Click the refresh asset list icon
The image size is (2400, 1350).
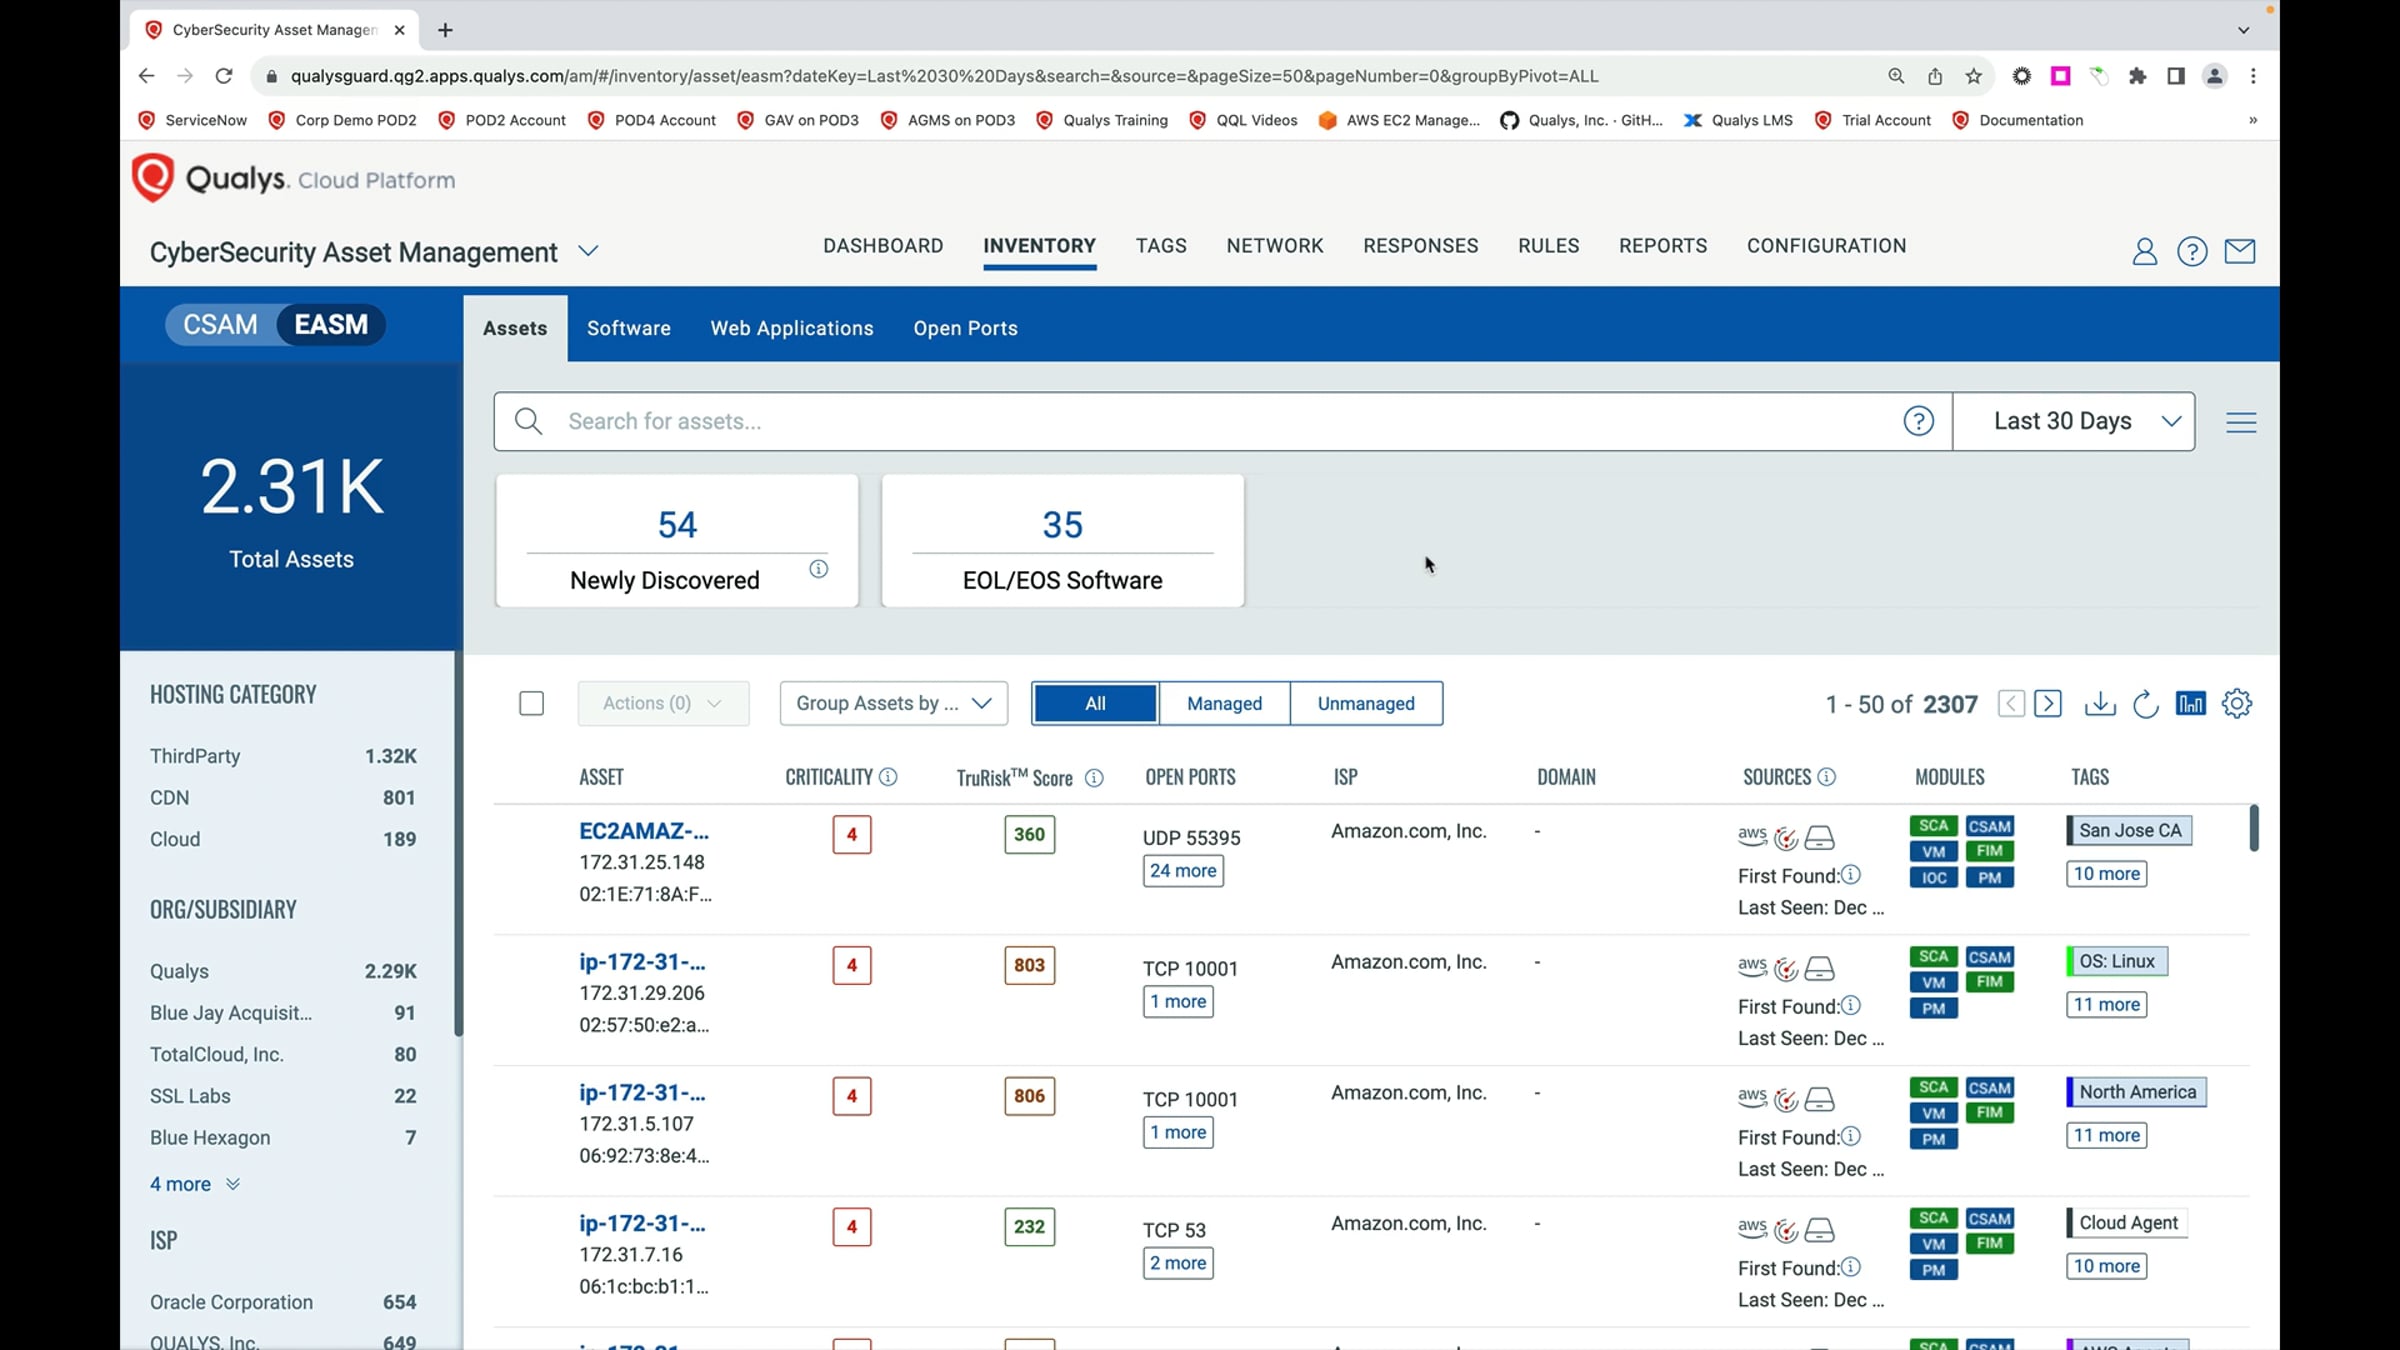click(x=2144, y=704)
